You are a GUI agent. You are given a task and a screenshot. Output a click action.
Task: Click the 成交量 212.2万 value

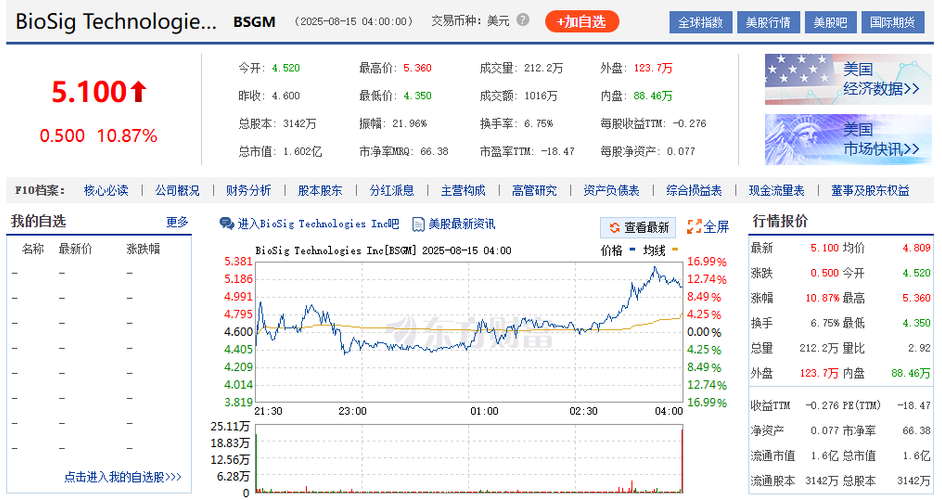(x=543, y=68)
